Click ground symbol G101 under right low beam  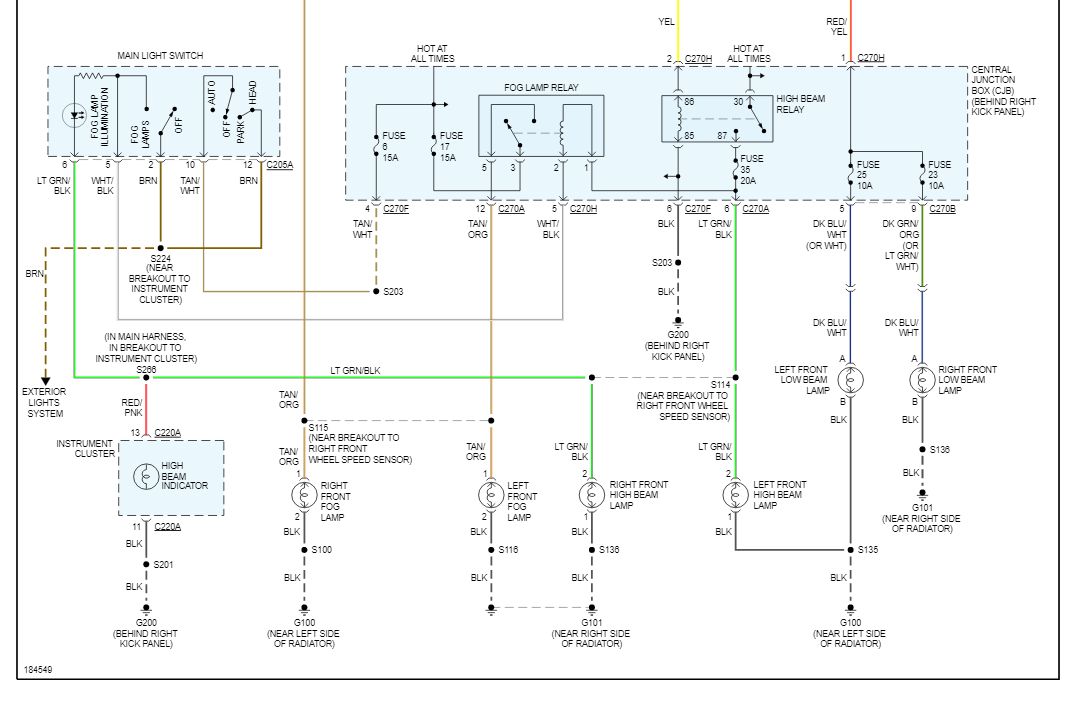(922, 494)
